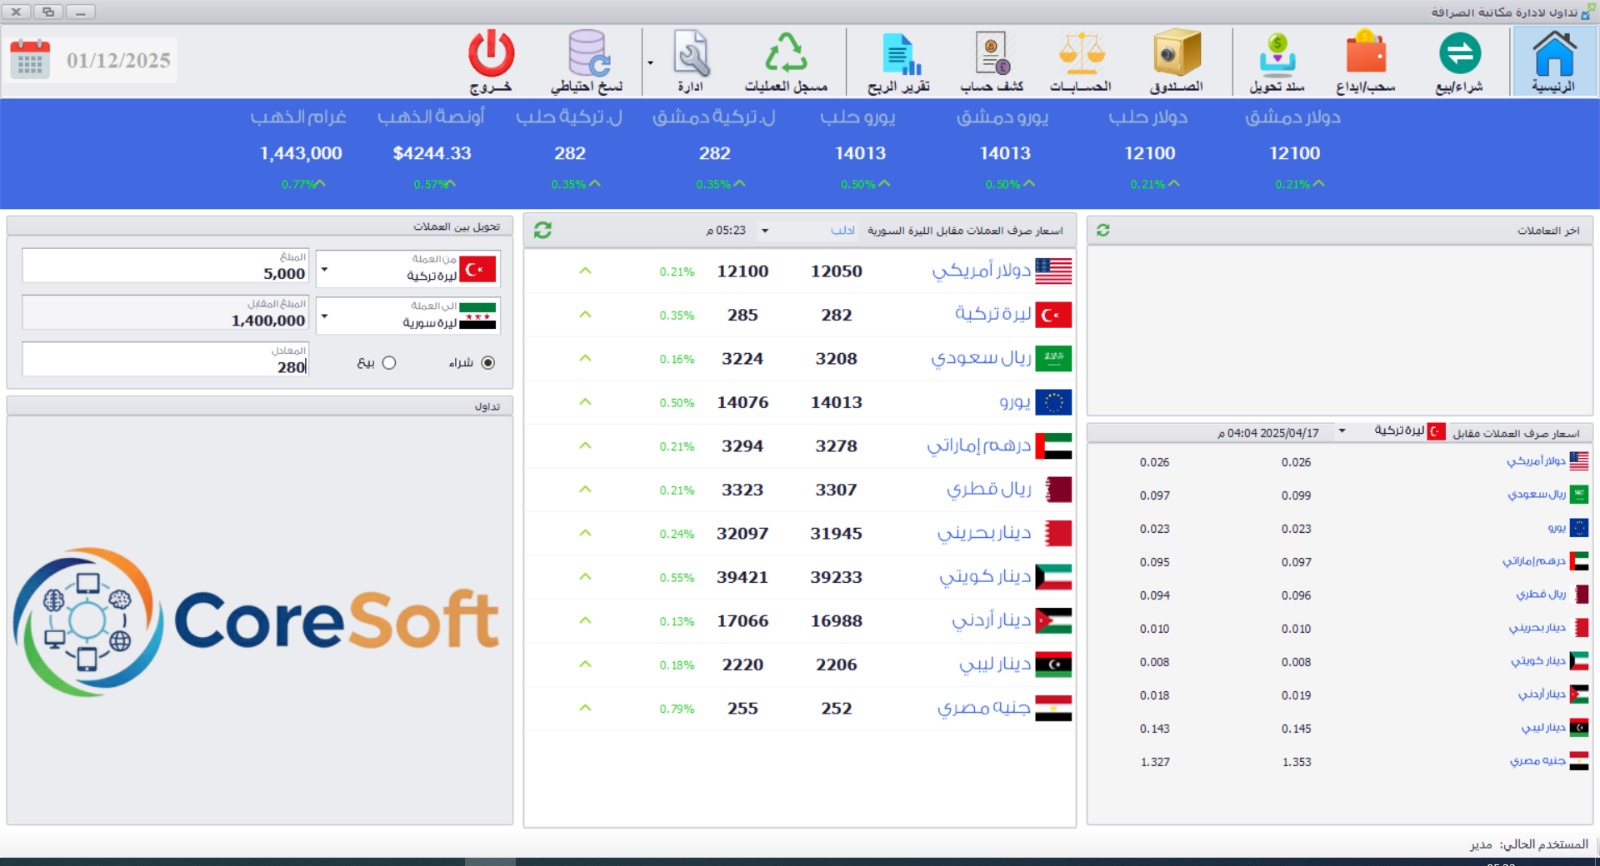Click the amount (المبلغ) input field
This screenshot has height=866, width=1600.
[x=166, y=267]
